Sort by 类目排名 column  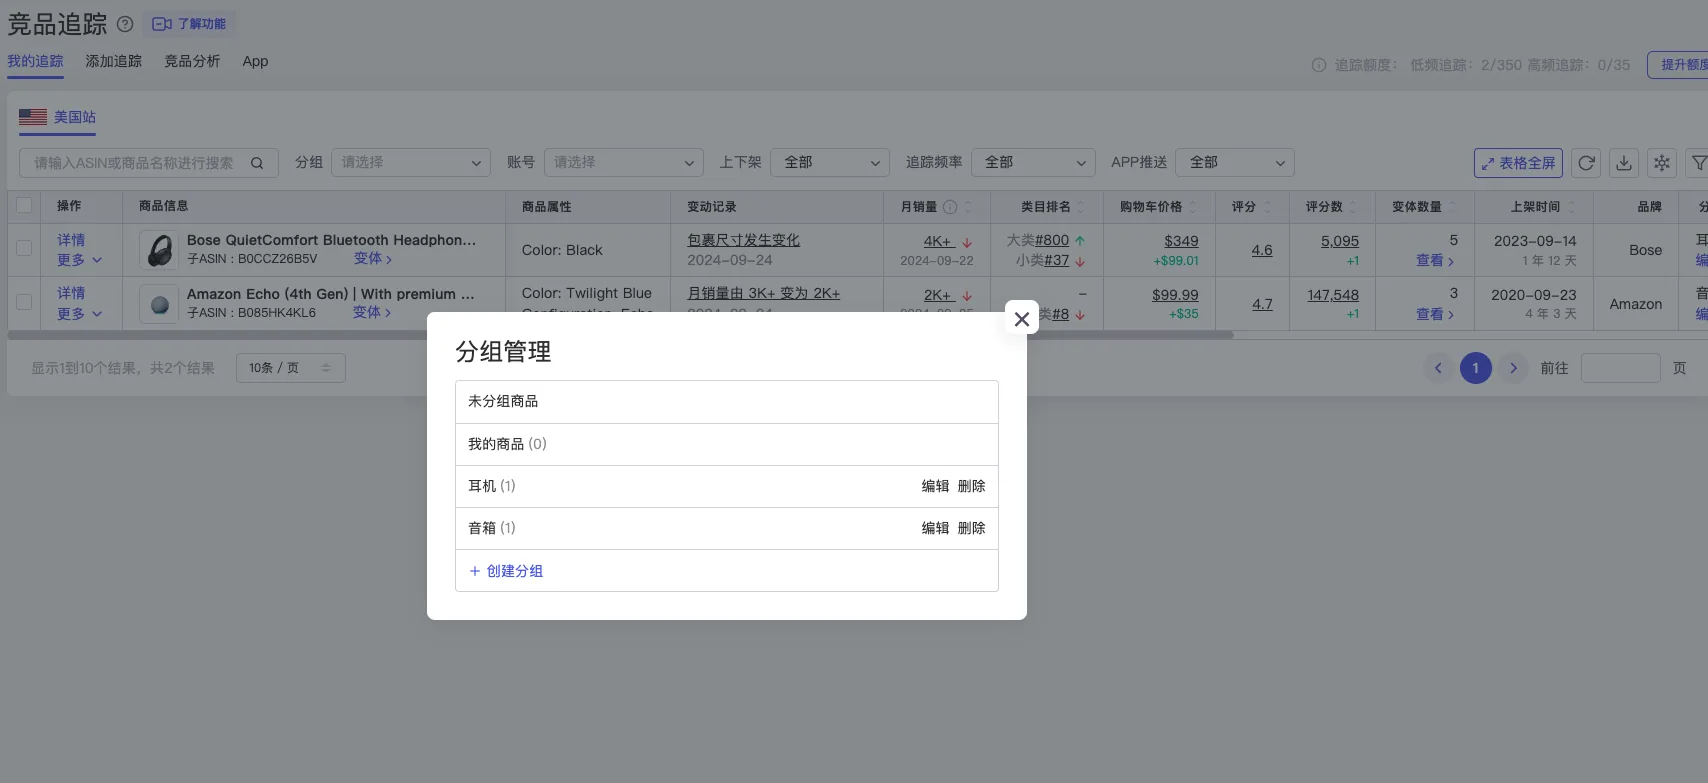point(1080,207)
